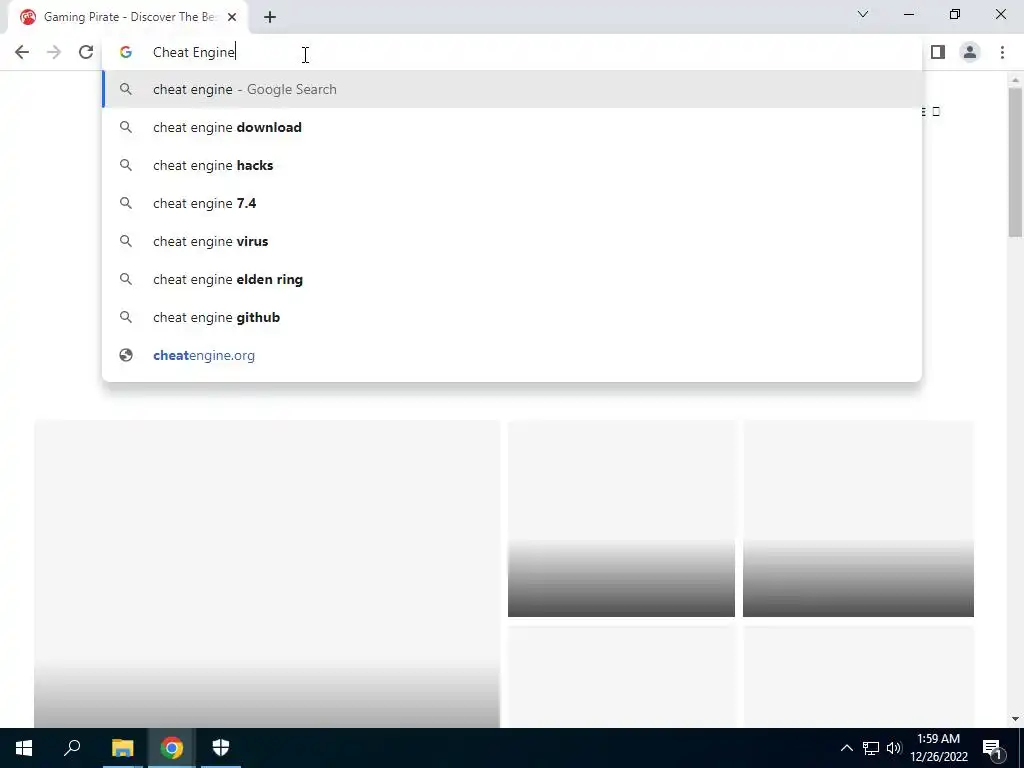Select 'cheat engine download' suggestion
The height and width of the screenshot is (768, 1024).
(512, 127)
